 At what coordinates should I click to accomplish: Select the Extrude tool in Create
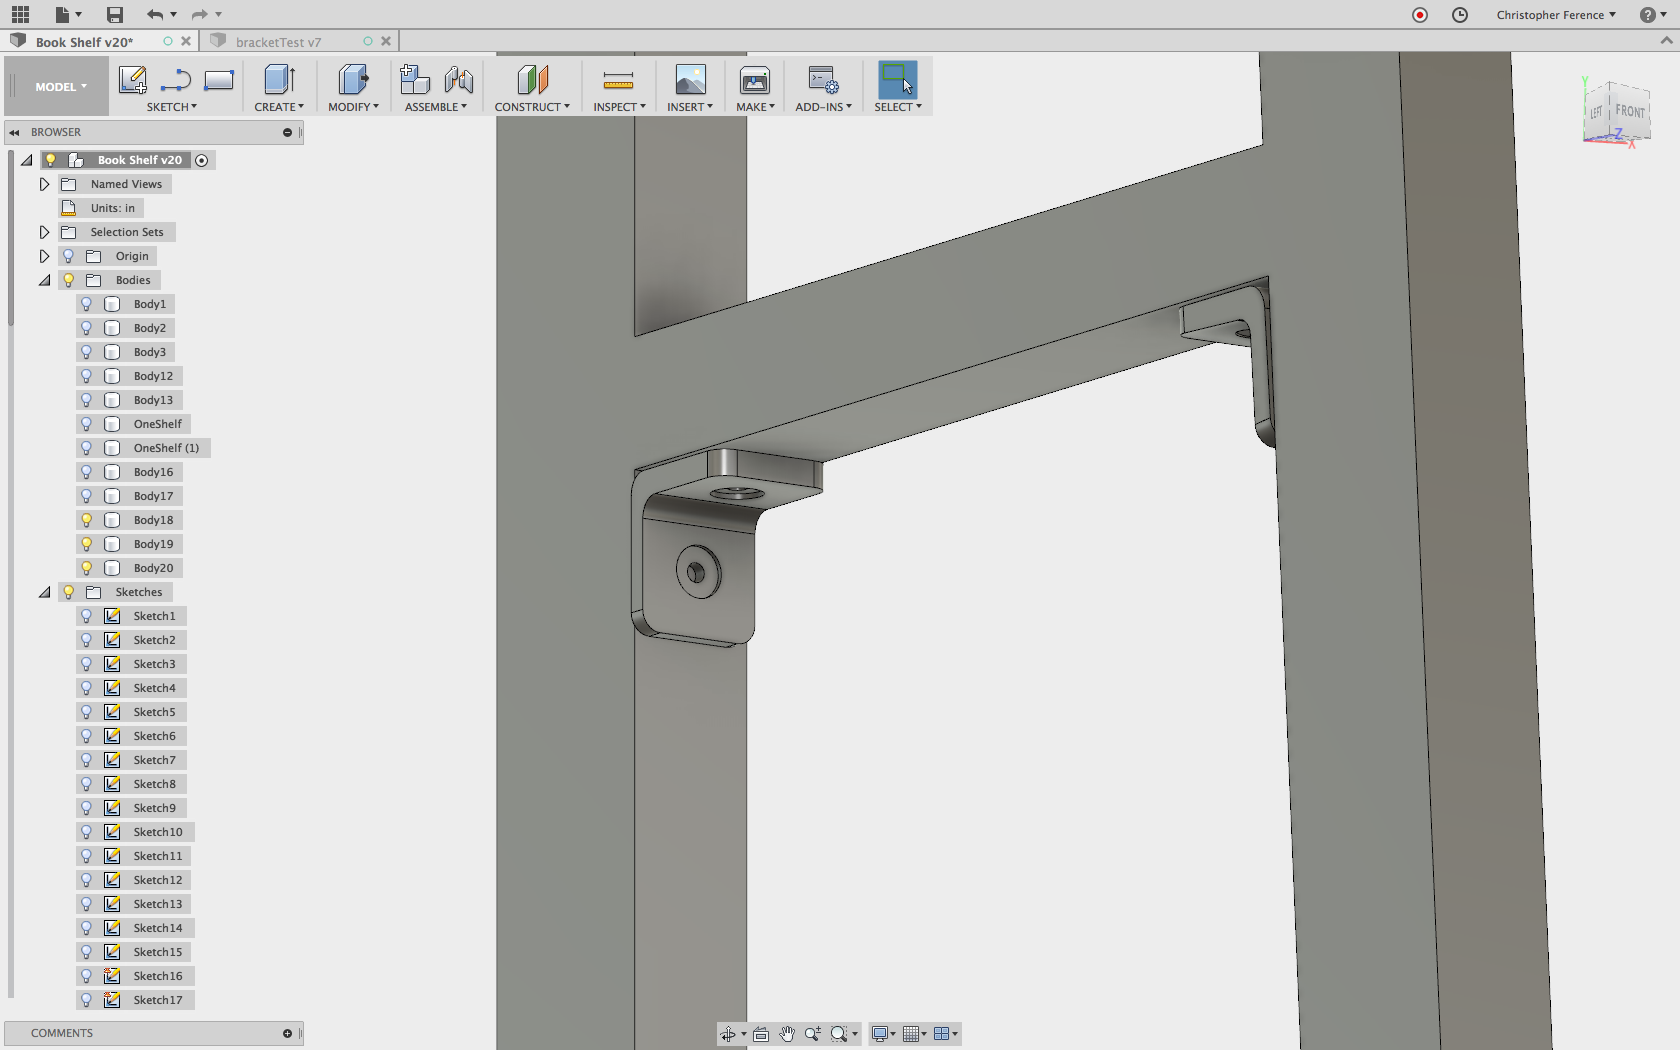pyautogui.click(x=279, y=80)
